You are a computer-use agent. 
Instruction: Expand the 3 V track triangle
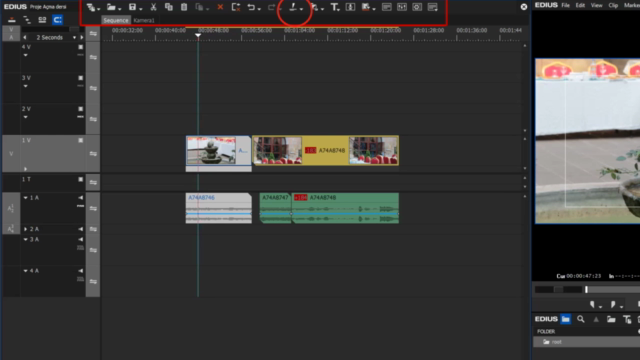coord(25,86)
